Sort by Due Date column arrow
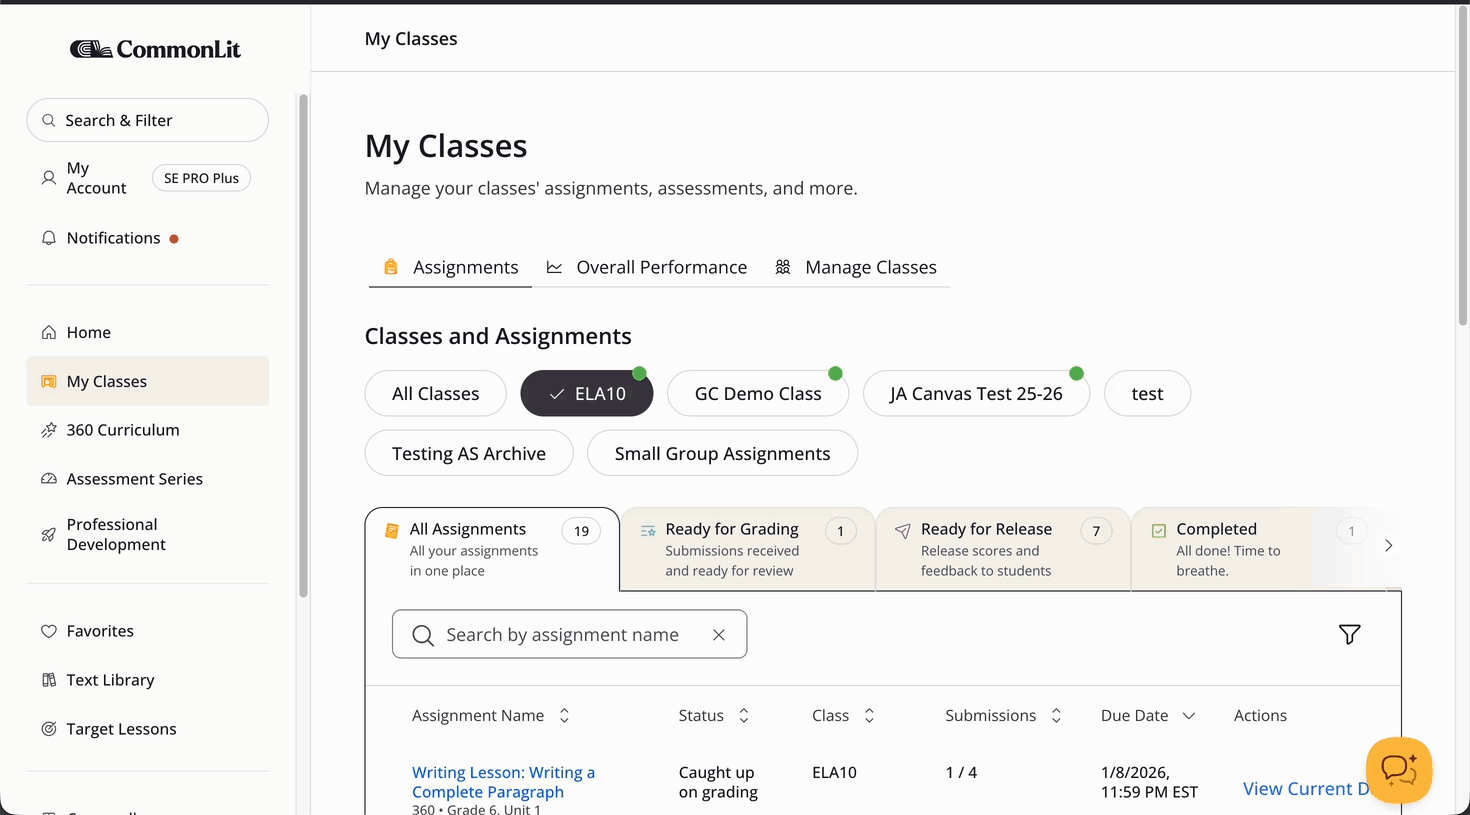 pos(1188,716)
